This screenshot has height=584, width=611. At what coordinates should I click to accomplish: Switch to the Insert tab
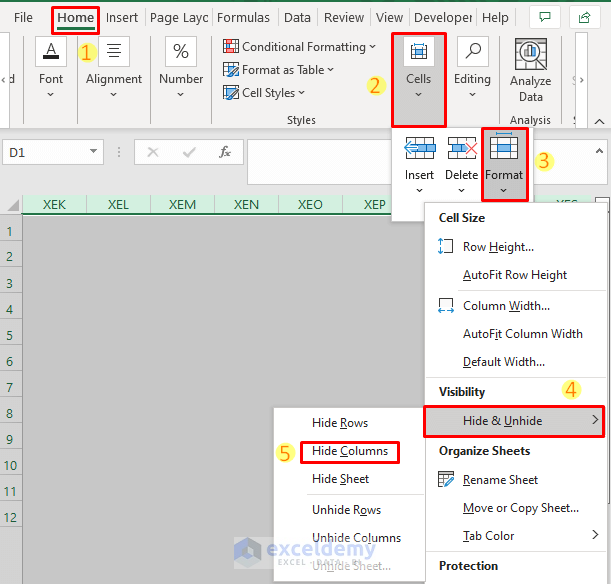122,18
